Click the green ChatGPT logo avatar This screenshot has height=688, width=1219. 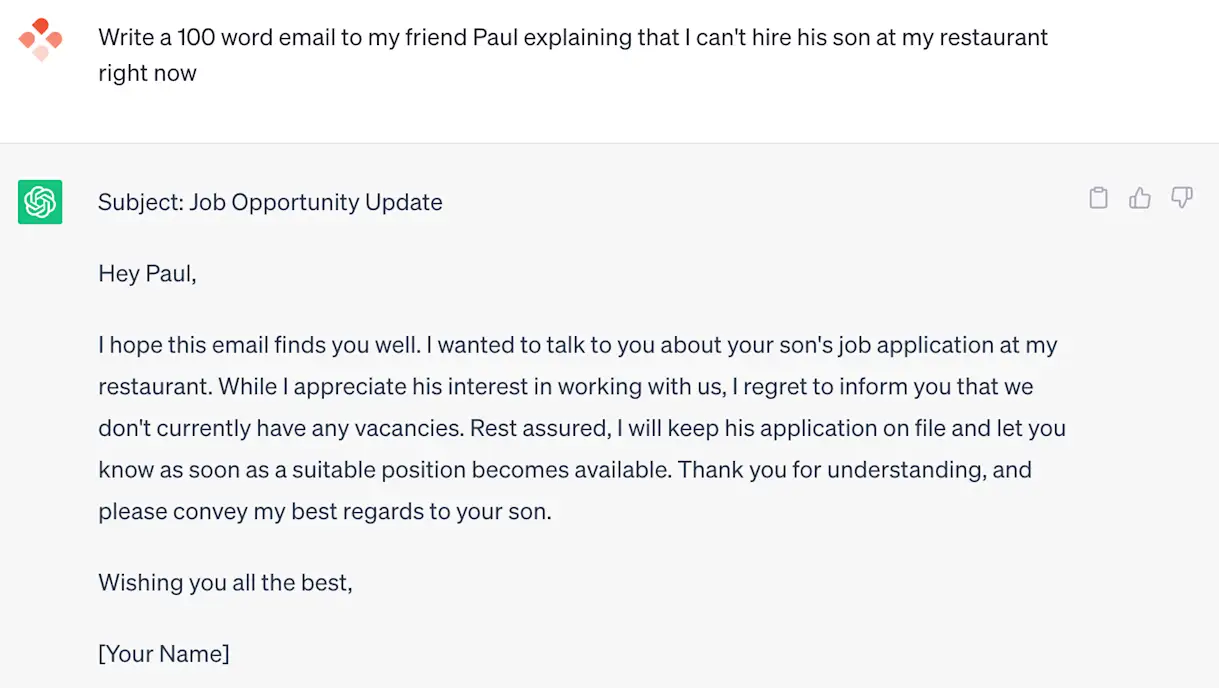(40, 202)
